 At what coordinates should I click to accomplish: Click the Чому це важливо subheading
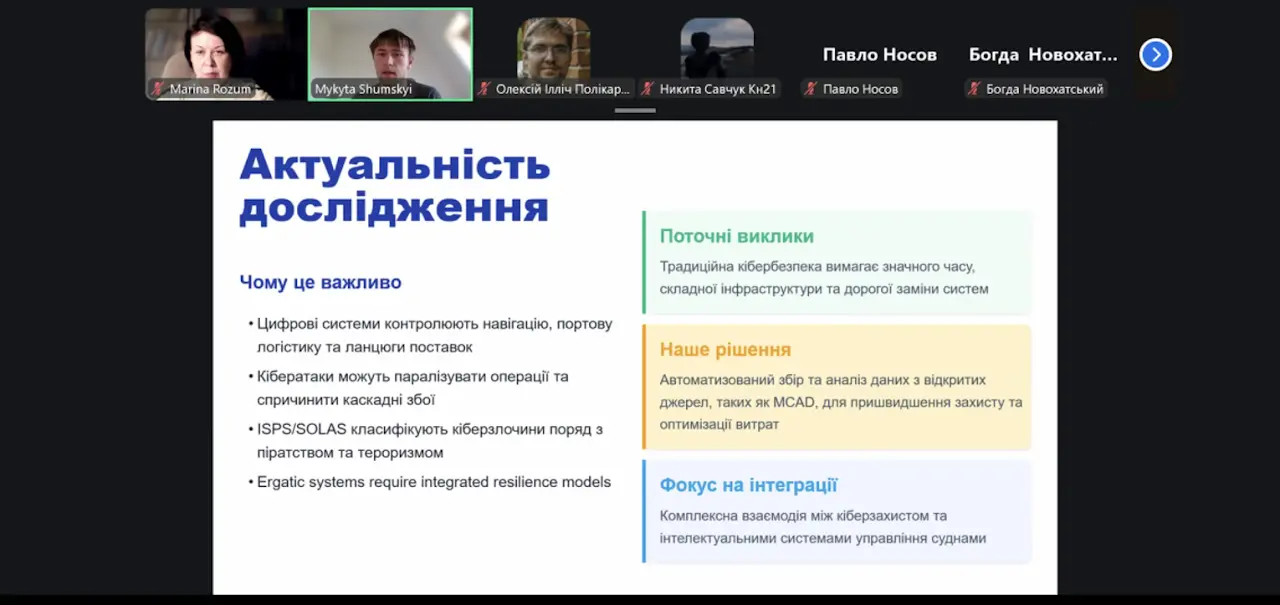(320, 282)
